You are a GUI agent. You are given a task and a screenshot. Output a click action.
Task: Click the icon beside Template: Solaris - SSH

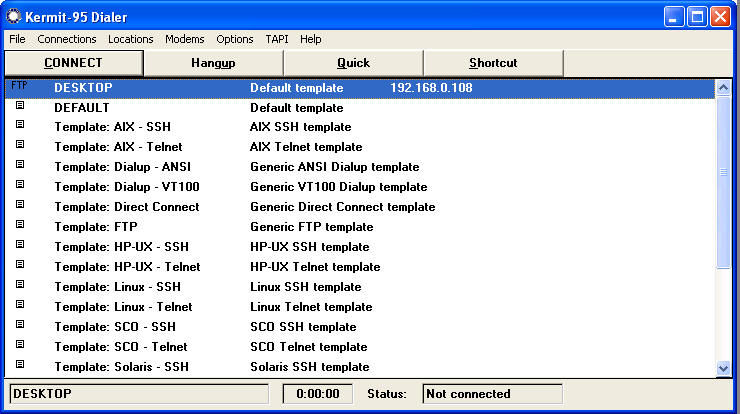(19, 366)
